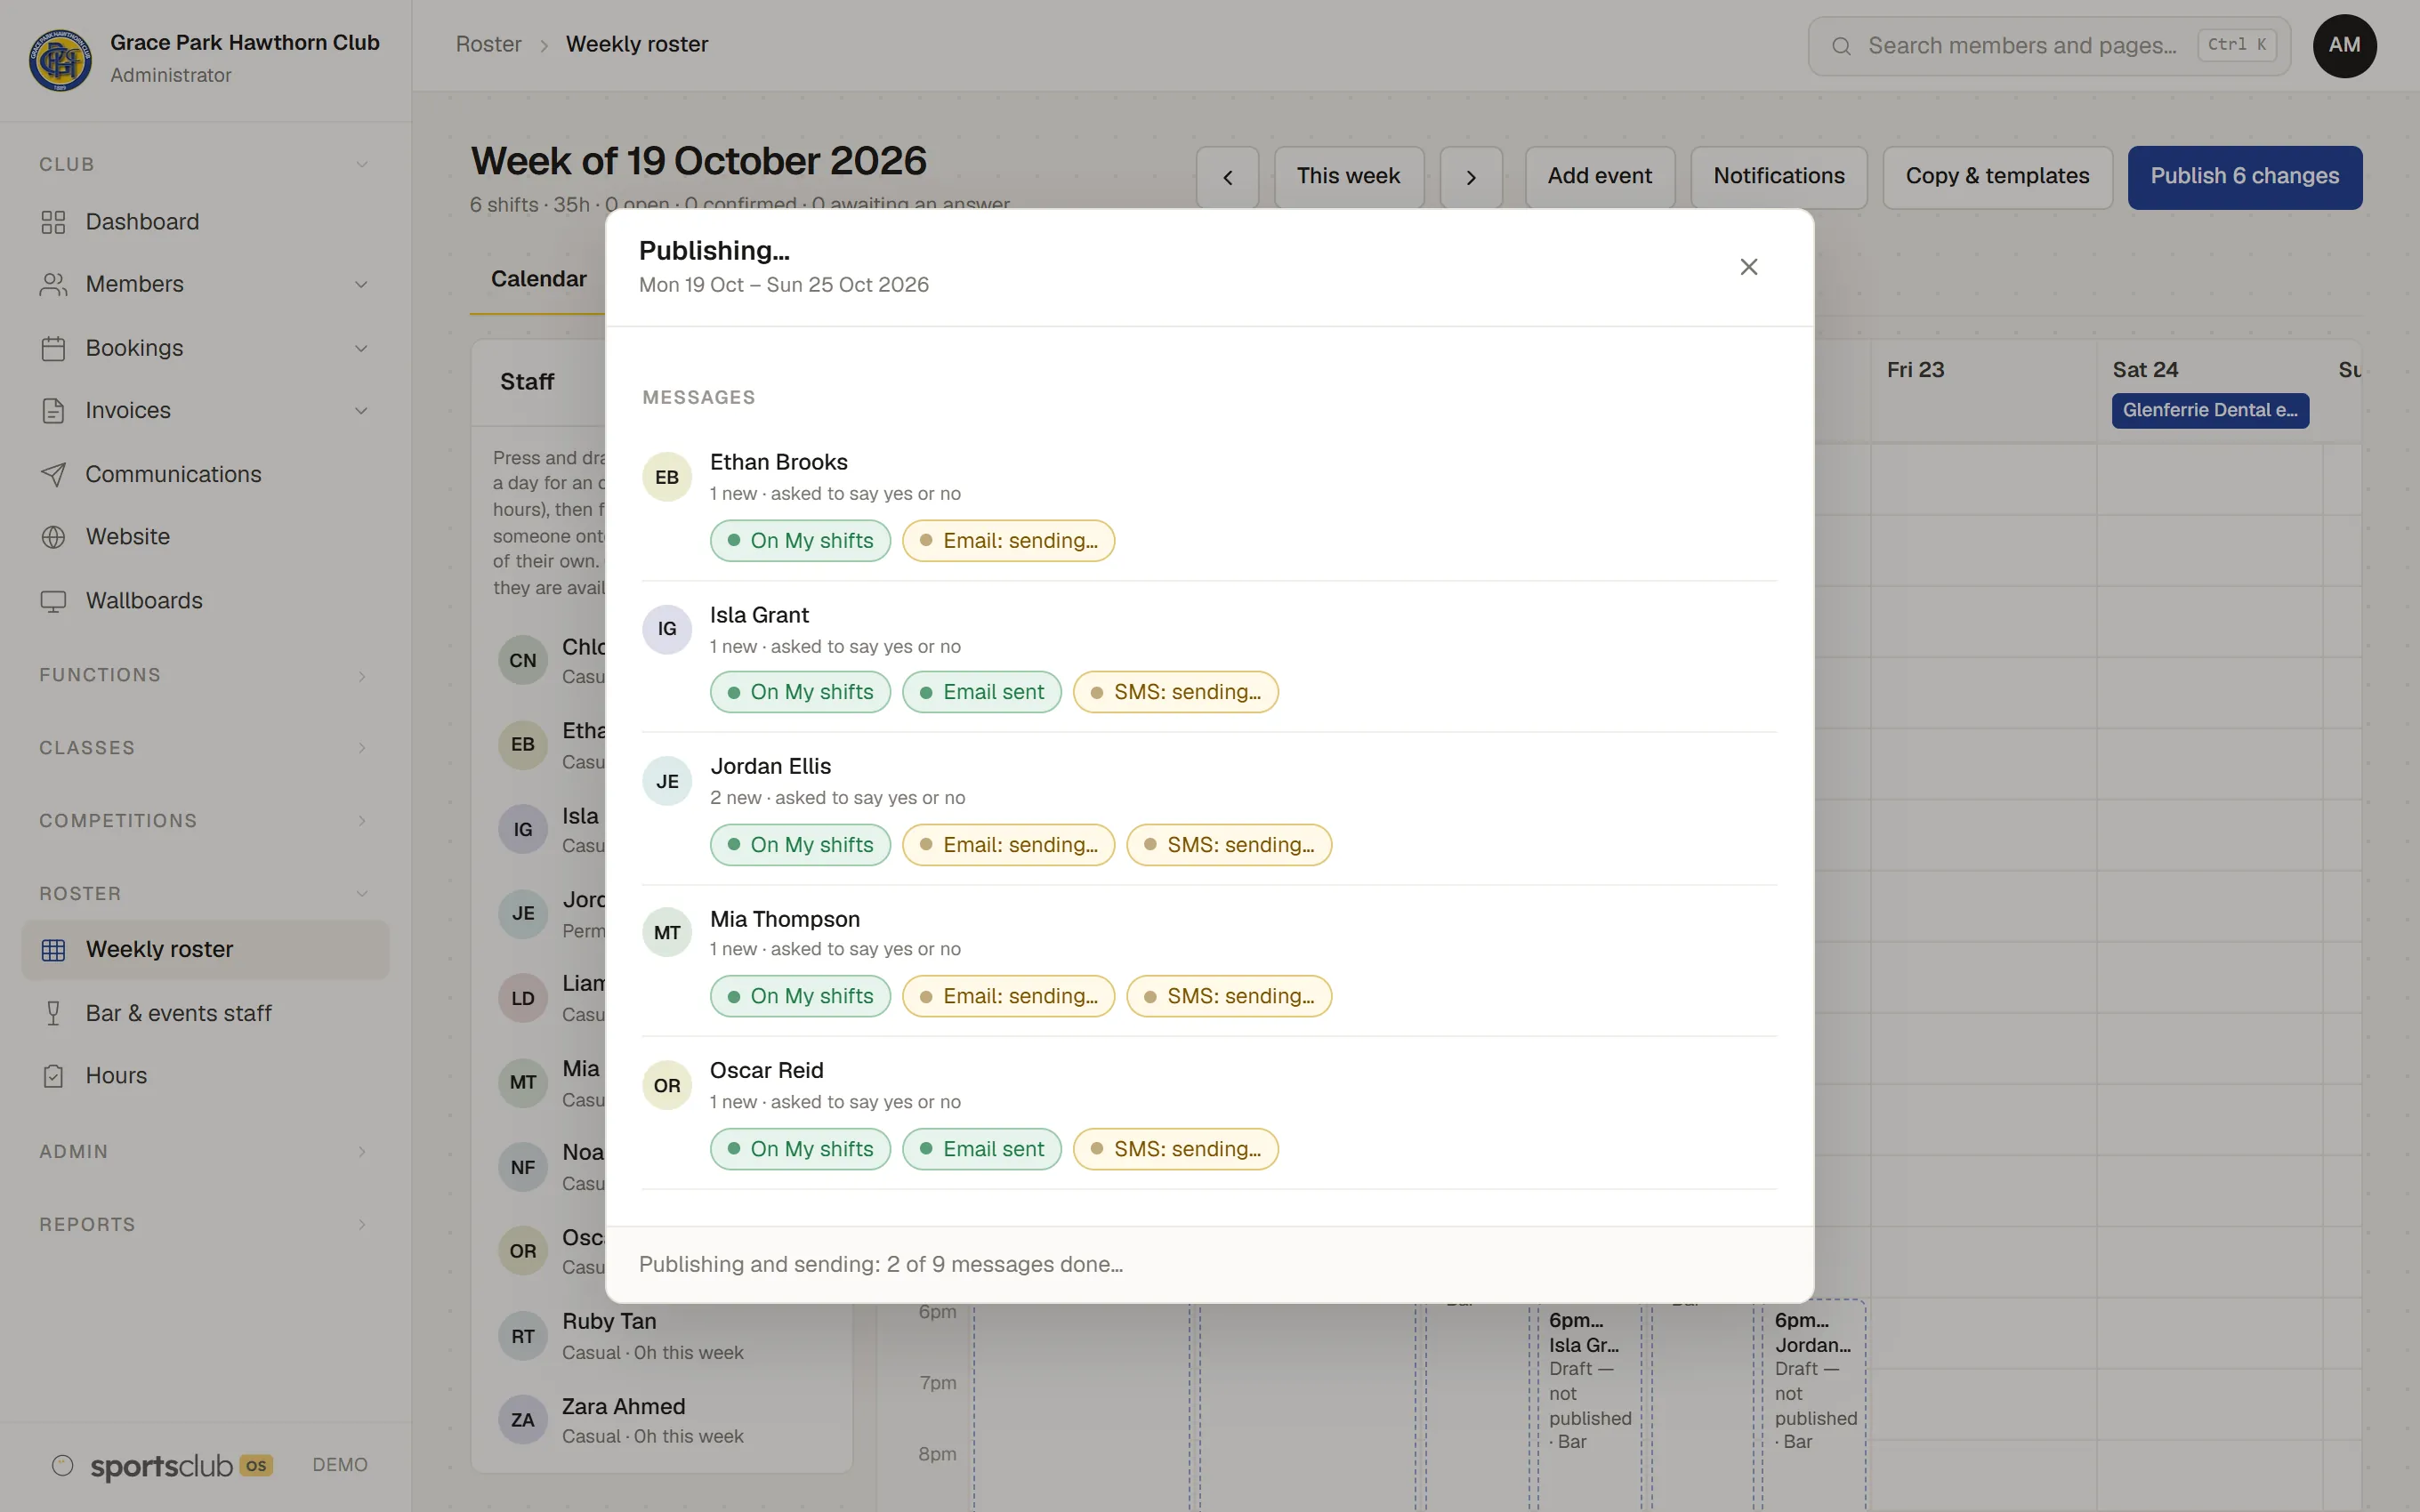Open the Notifications button
This screenshot has width=2420, height=1512.
(x=1779, y=177)
